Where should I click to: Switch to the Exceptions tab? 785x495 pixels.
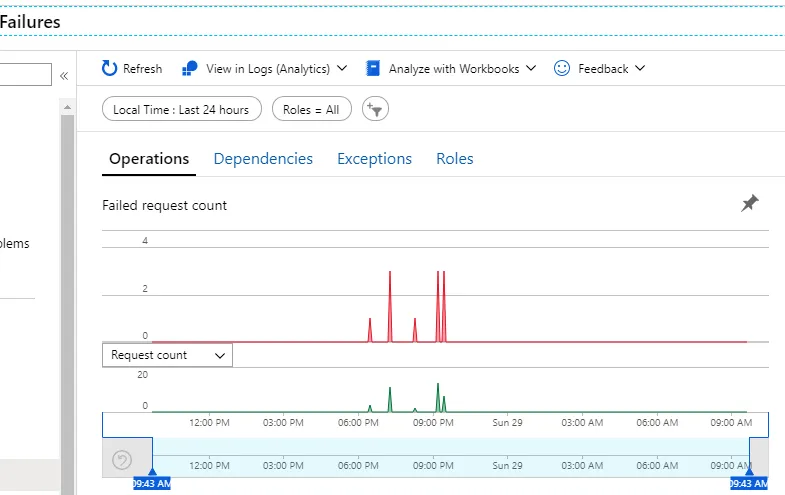click(374, 159)
